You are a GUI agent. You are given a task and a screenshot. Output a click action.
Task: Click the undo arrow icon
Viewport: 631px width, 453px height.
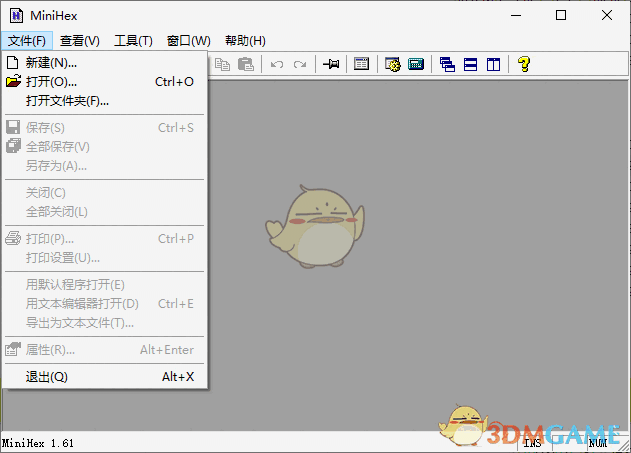pyautogui.click(x=276, y=64)
